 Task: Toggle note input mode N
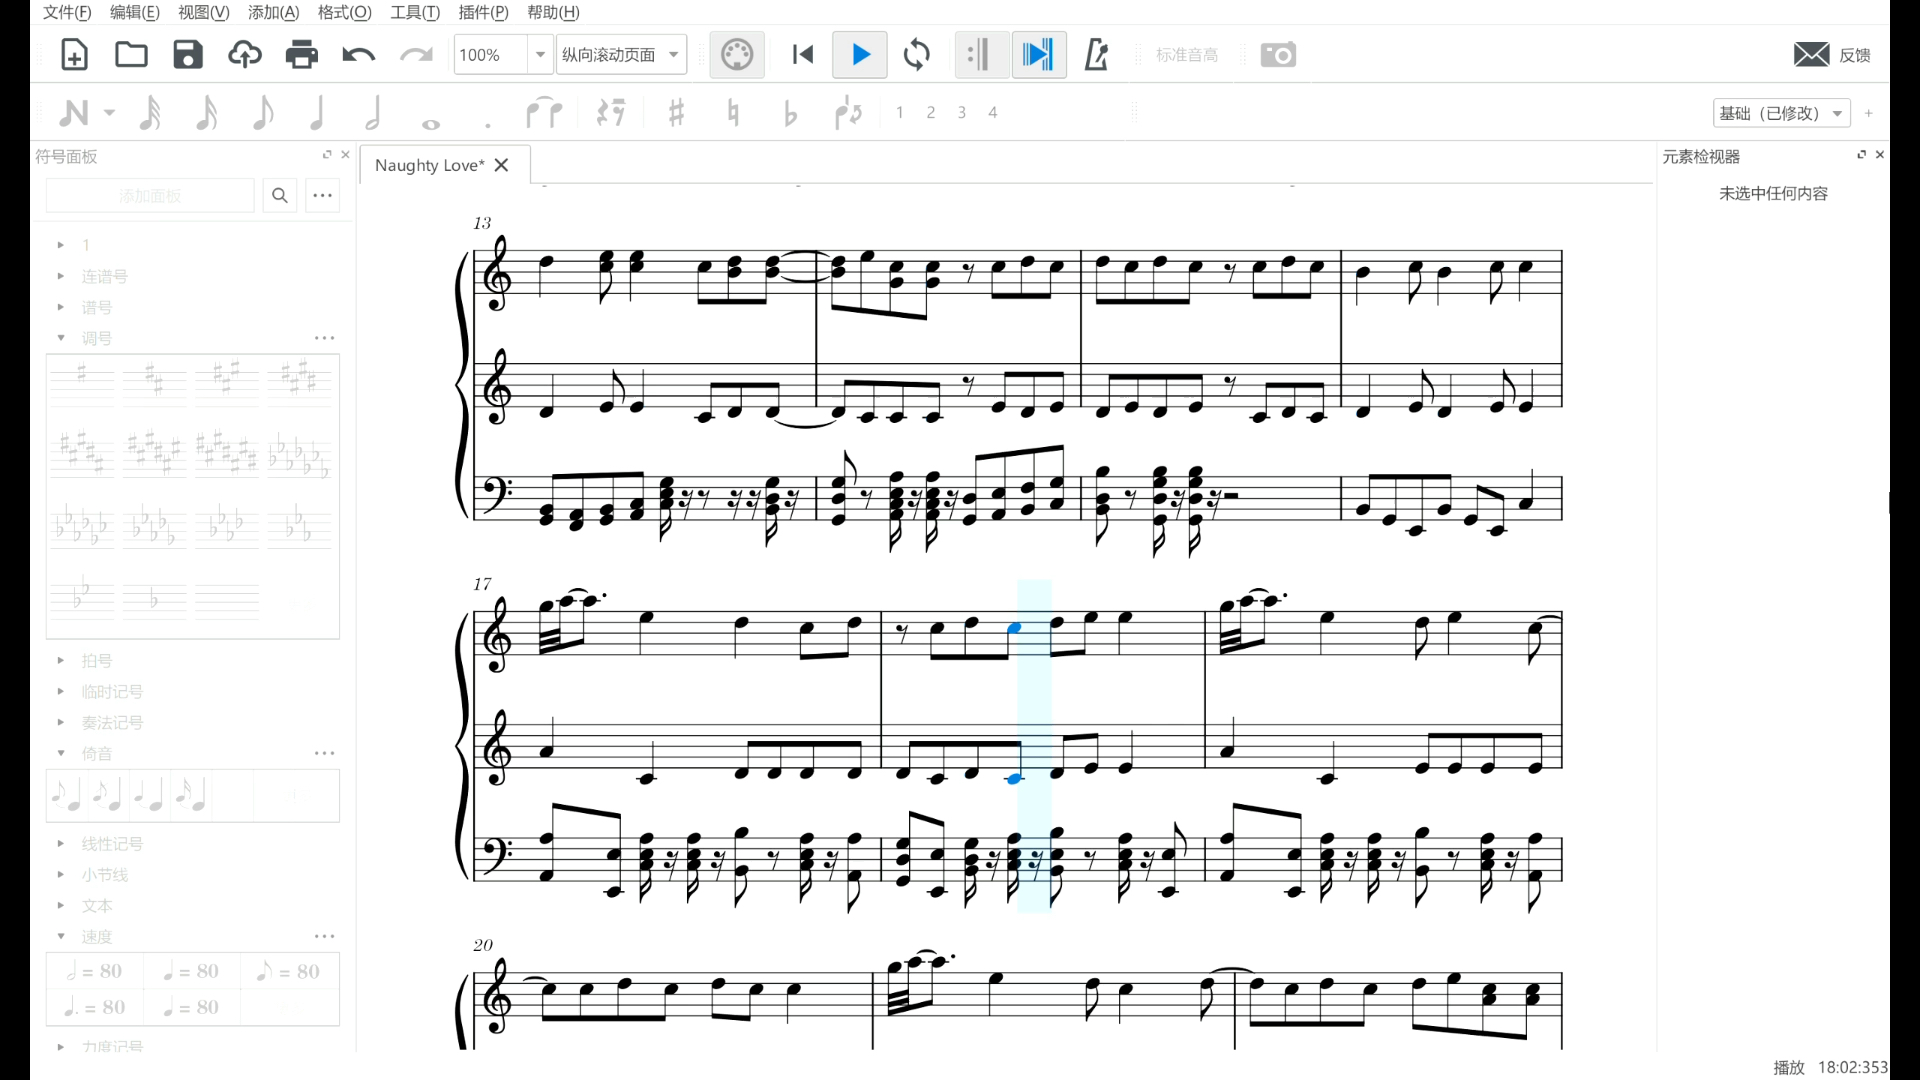74,113
